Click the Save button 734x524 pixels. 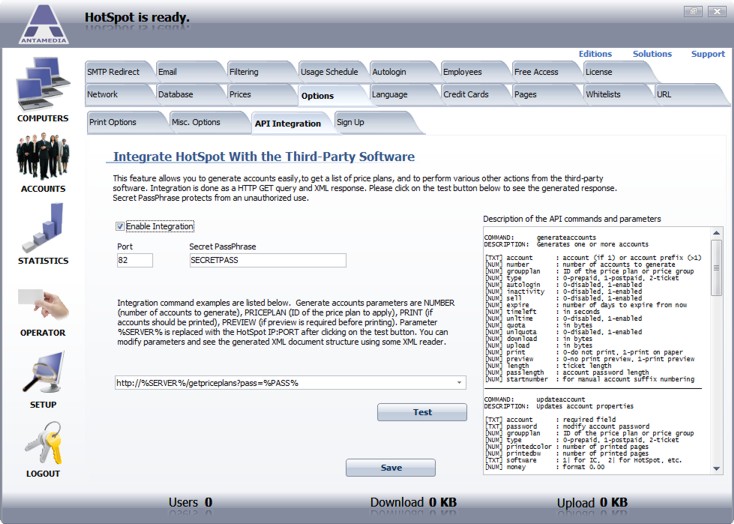(x=391, y=467)
